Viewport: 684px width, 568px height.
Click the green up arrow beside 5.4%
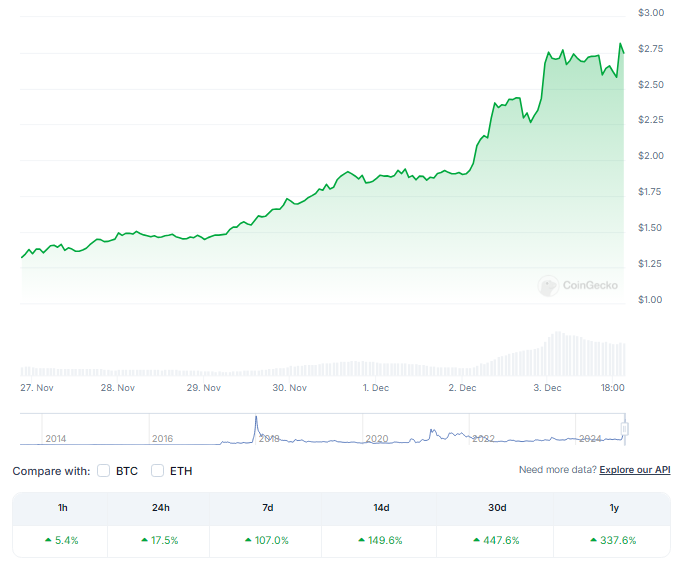click(47, 541)
